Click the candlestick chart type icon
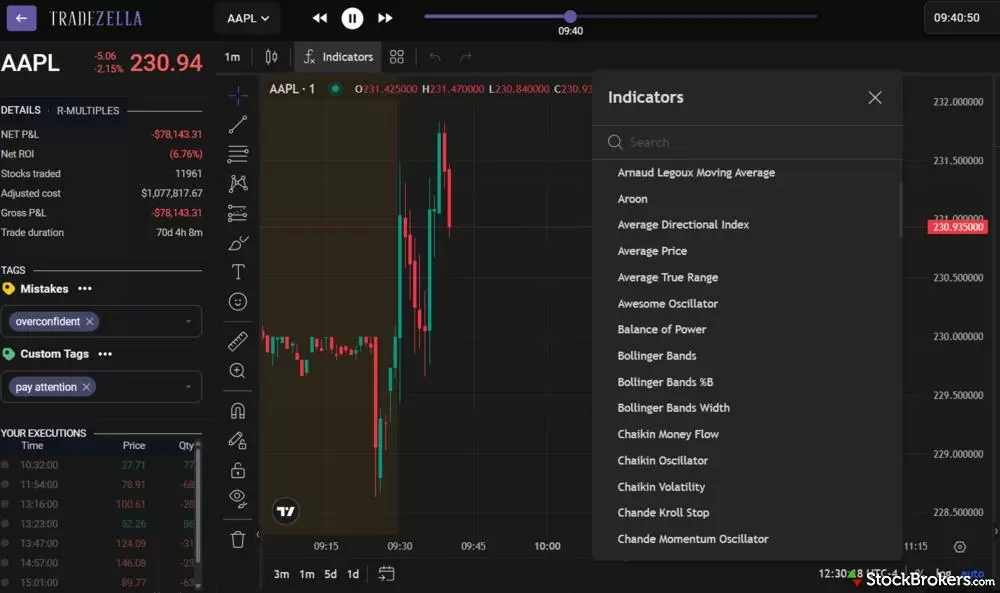 pos(271,57)
